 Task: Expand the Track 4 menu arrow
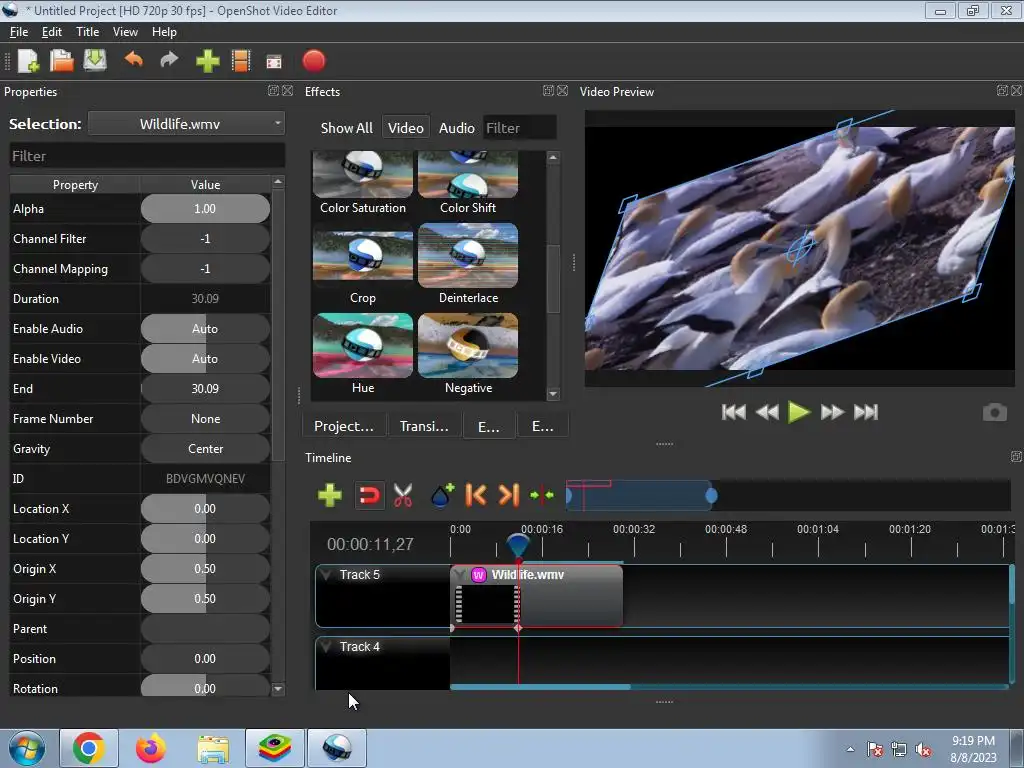(x=326, y=647)
